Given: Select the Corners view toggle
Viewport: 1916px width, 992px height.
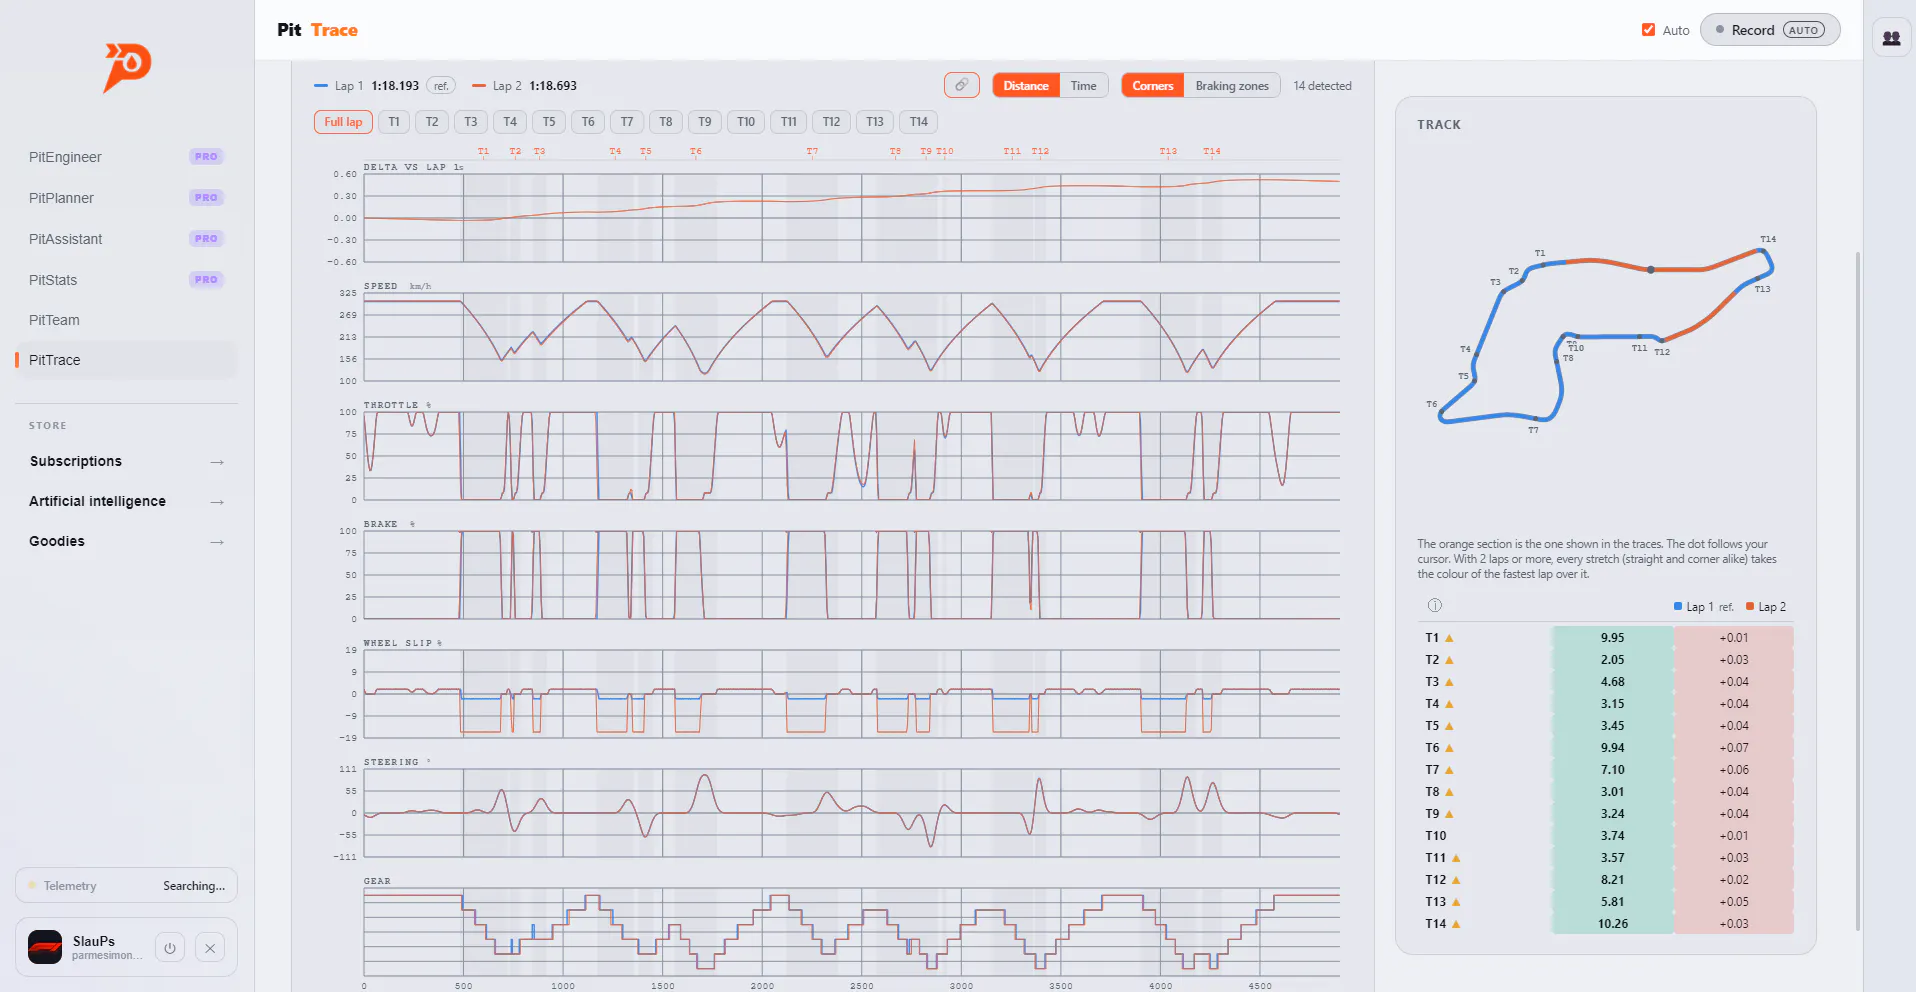Looking at the screenshot, I should (1153, 85).
